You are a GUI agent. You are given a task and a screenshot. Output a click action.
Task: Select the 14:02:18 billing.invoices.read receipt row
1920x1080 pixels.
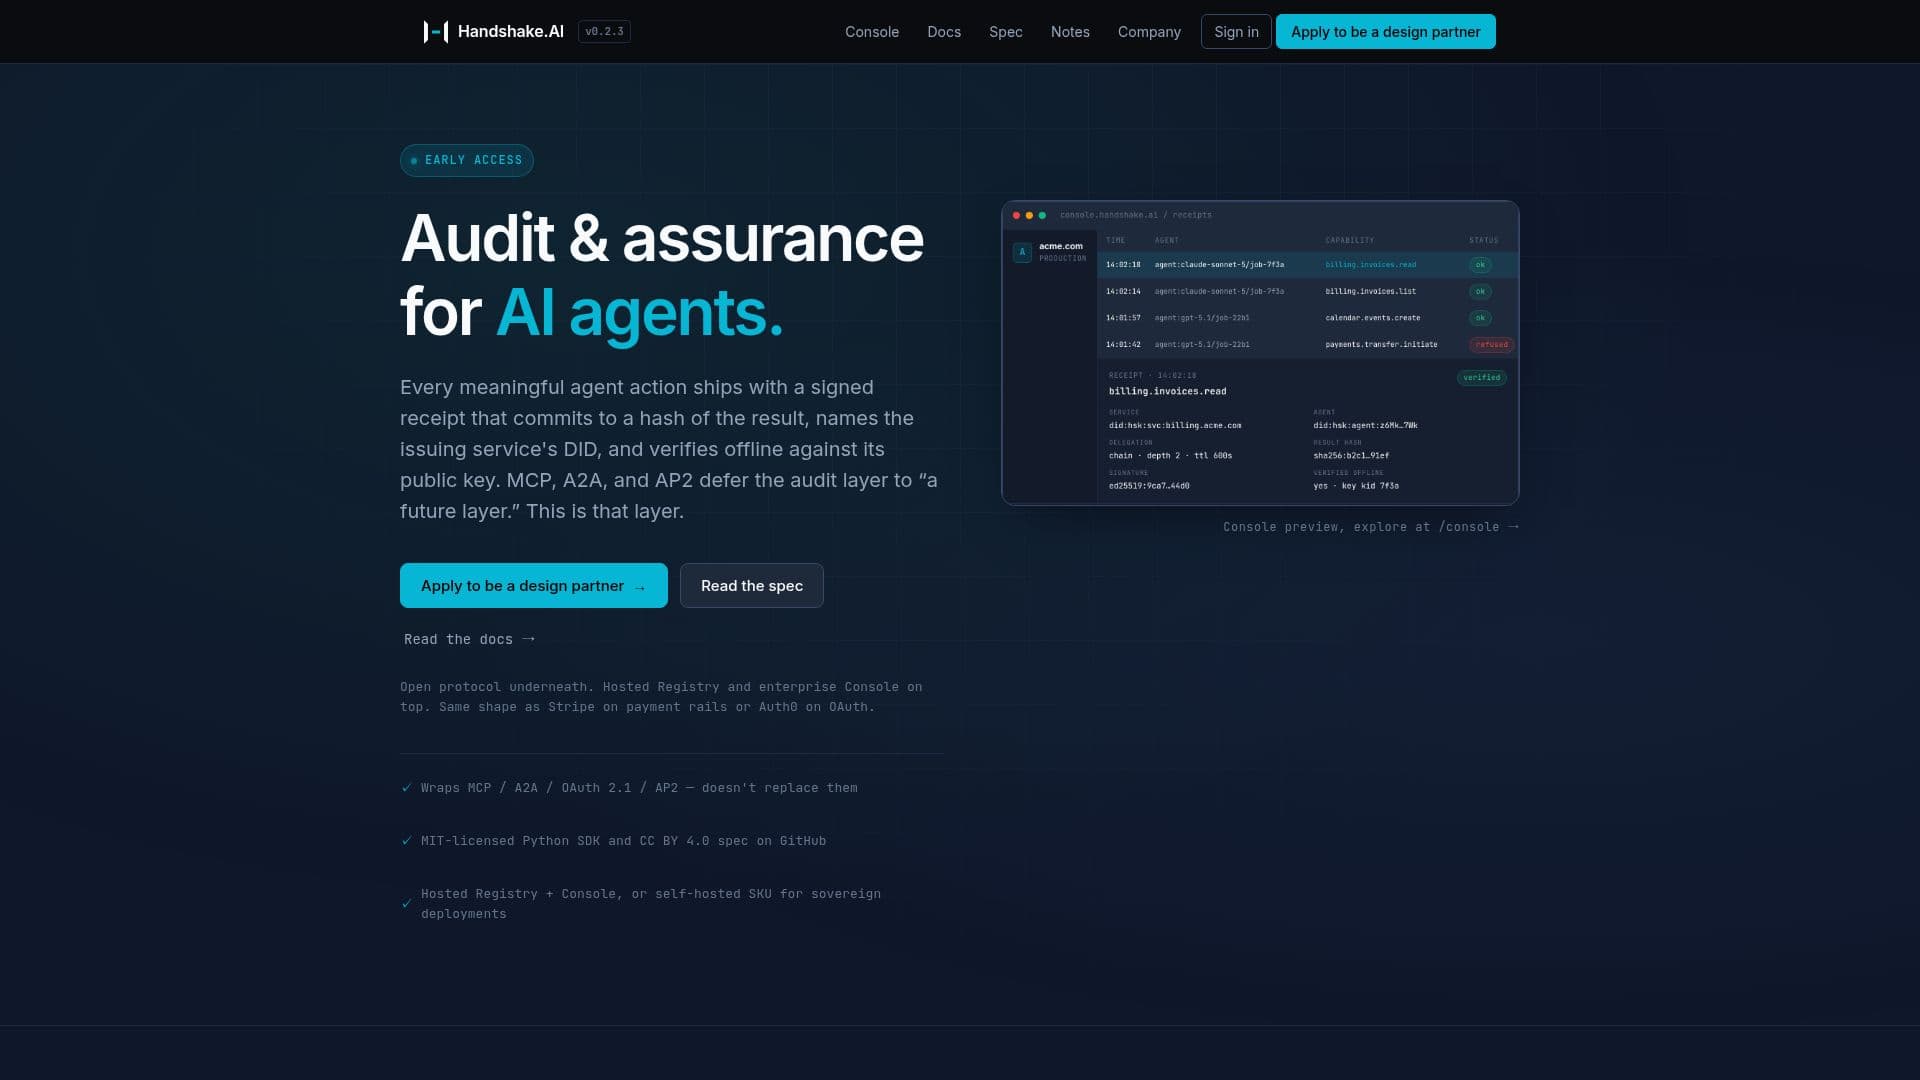pyautogui.click(x=1308, y=265)
